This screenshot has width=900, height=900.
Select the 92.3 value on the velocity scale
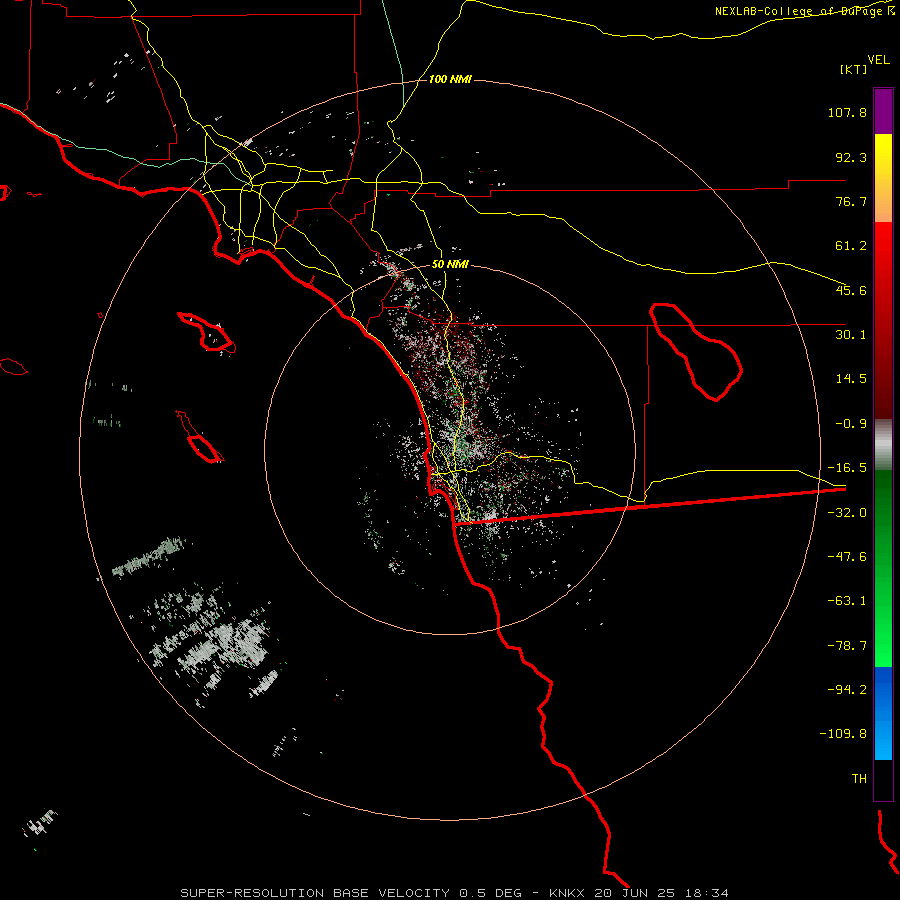click(851, 157)
